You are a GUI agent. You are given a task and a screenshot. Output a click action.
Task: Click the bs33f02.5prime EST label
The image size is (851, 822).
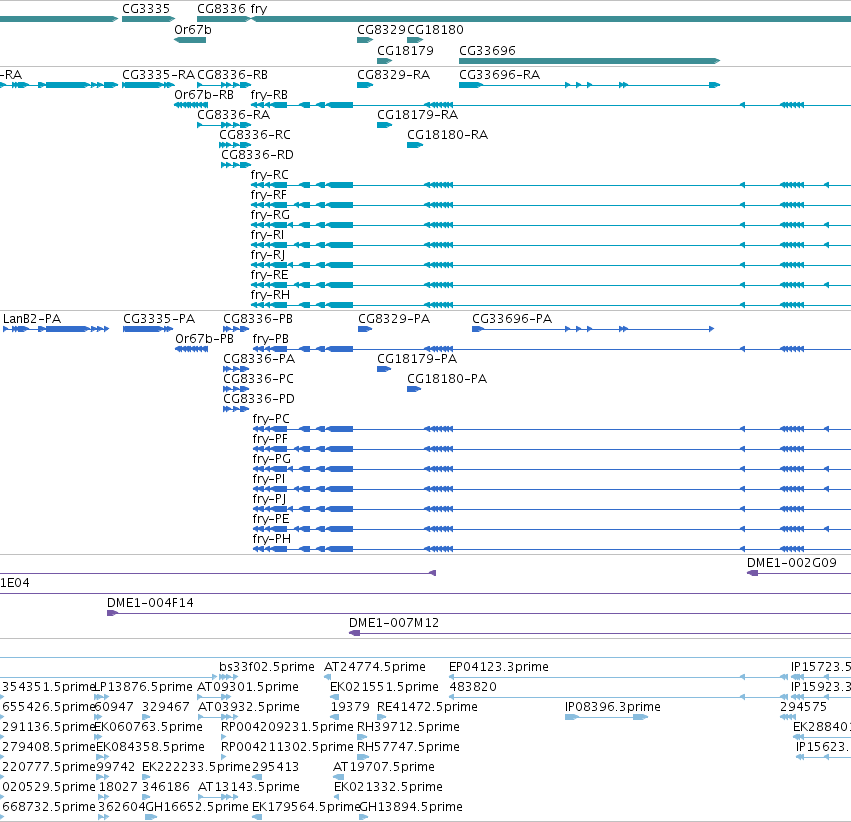pyautogui.click(x=267, y=667)
